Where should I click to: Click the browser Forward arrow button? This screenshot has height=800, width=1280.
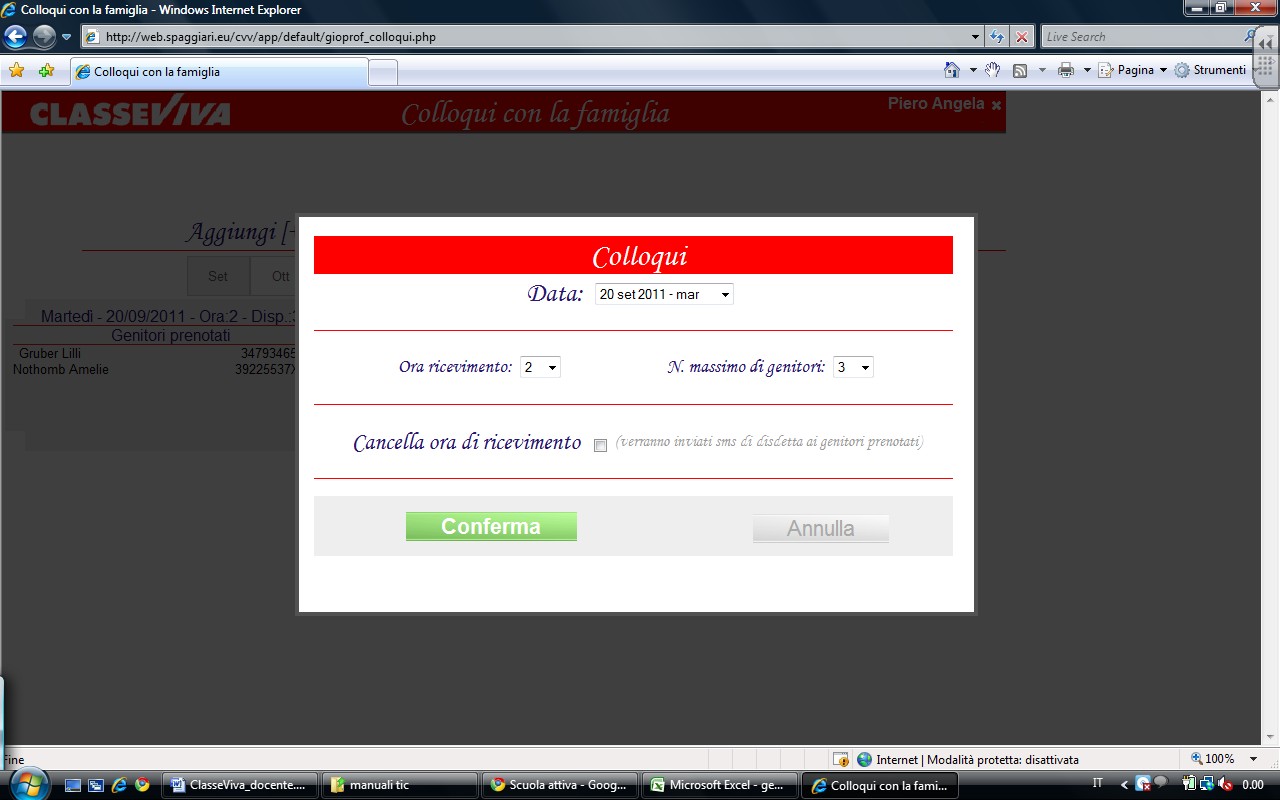click(44, 37)
